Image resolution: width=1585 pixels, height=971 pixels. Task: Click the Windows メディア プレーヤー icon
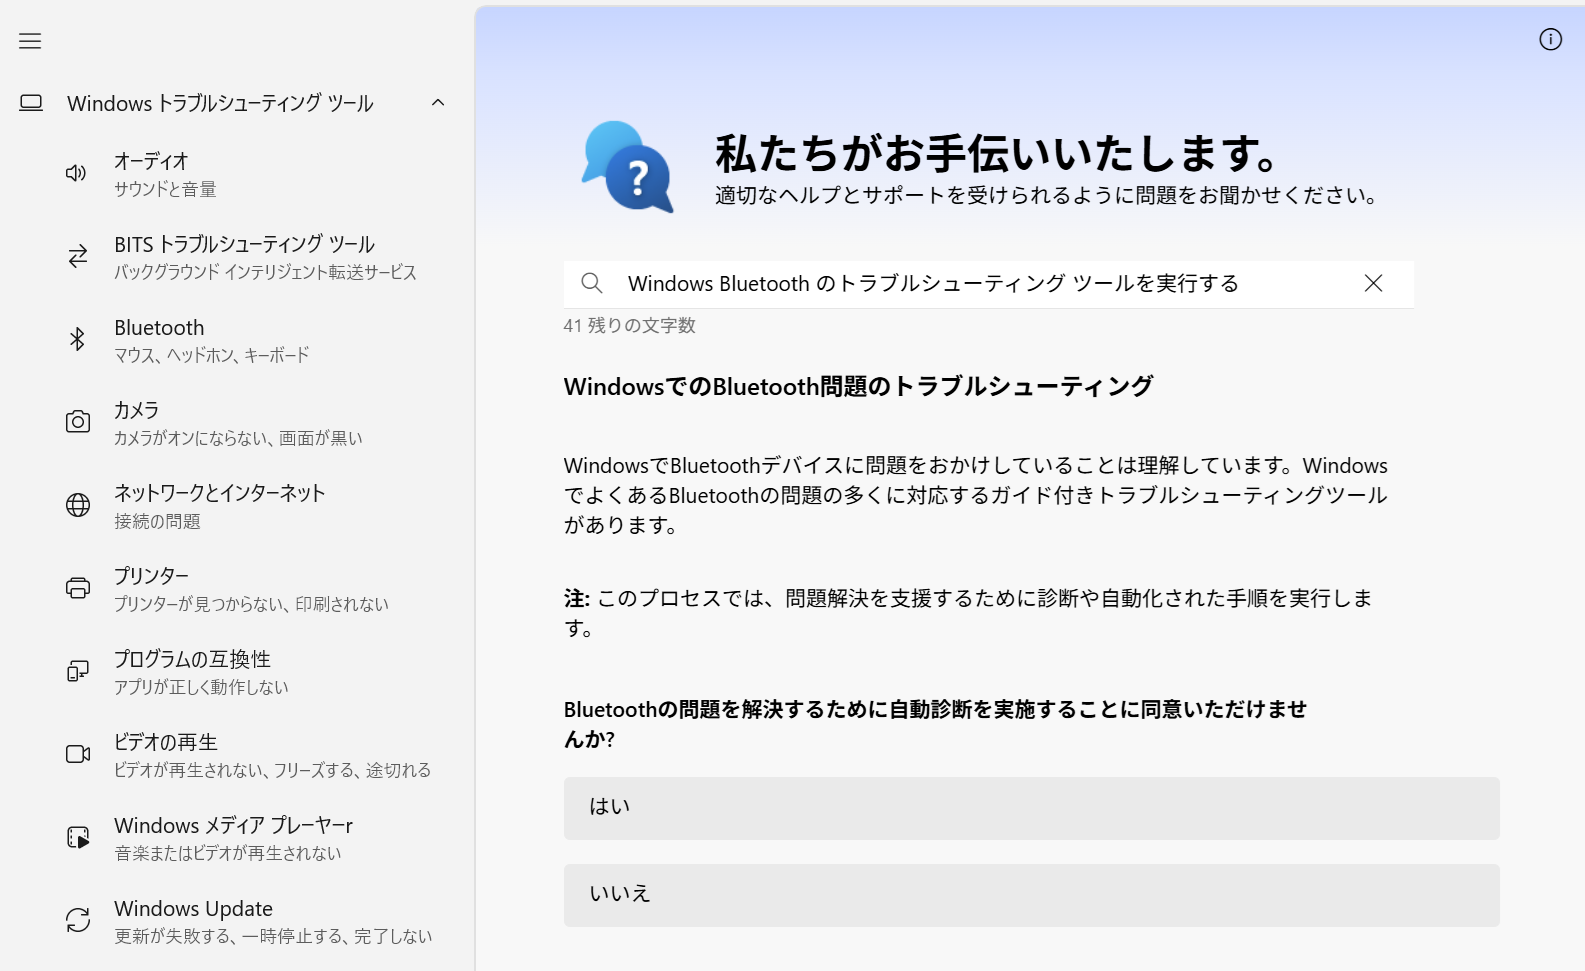coord(77,837)
